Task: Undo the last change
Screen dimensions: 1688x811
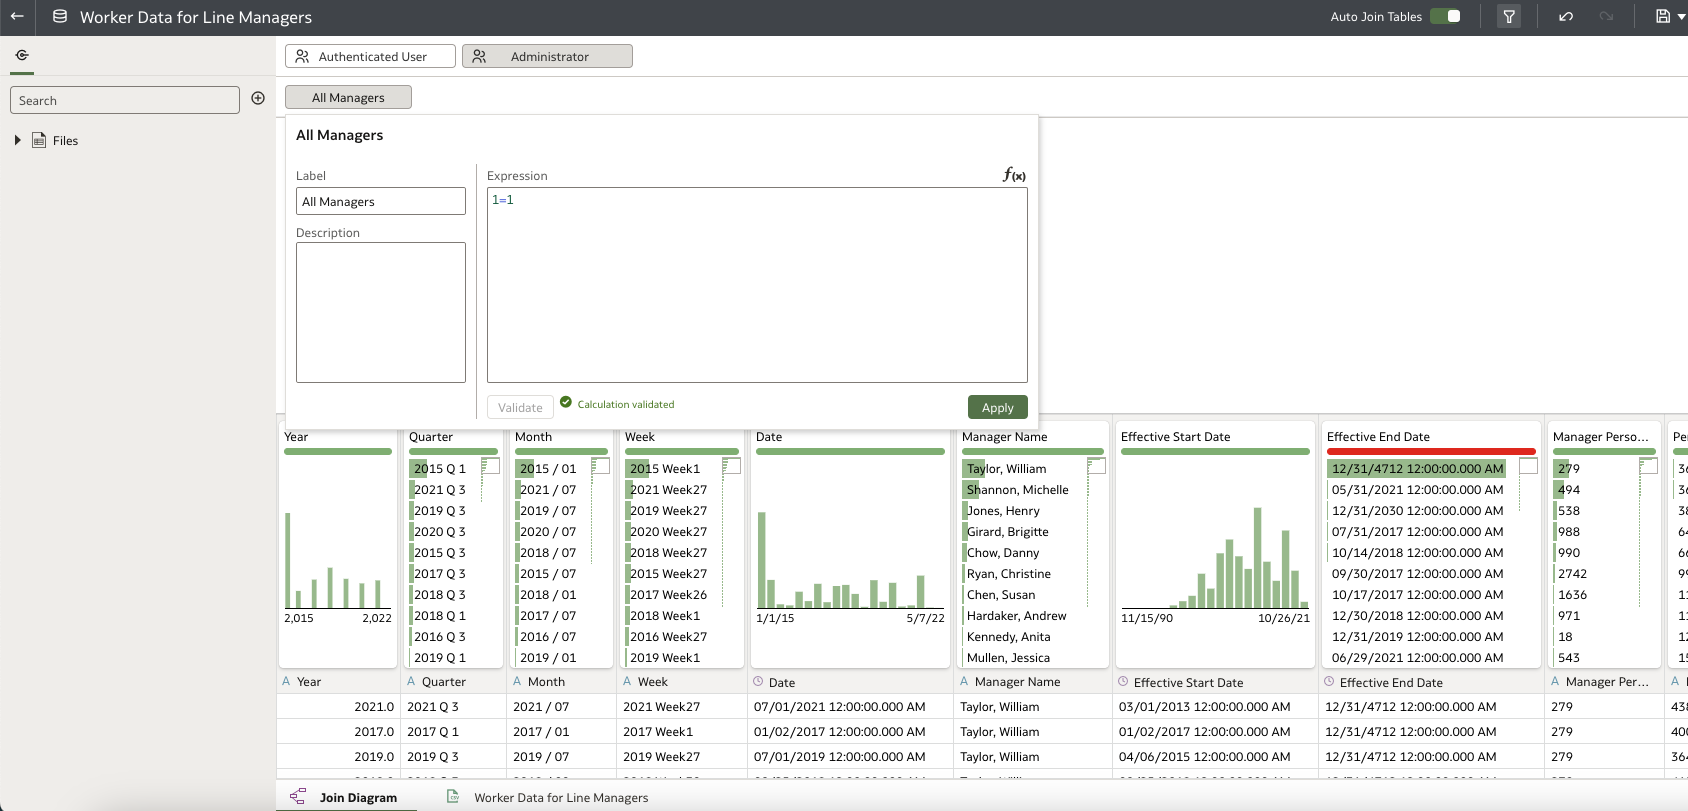Action: [x=1566, y=16]
